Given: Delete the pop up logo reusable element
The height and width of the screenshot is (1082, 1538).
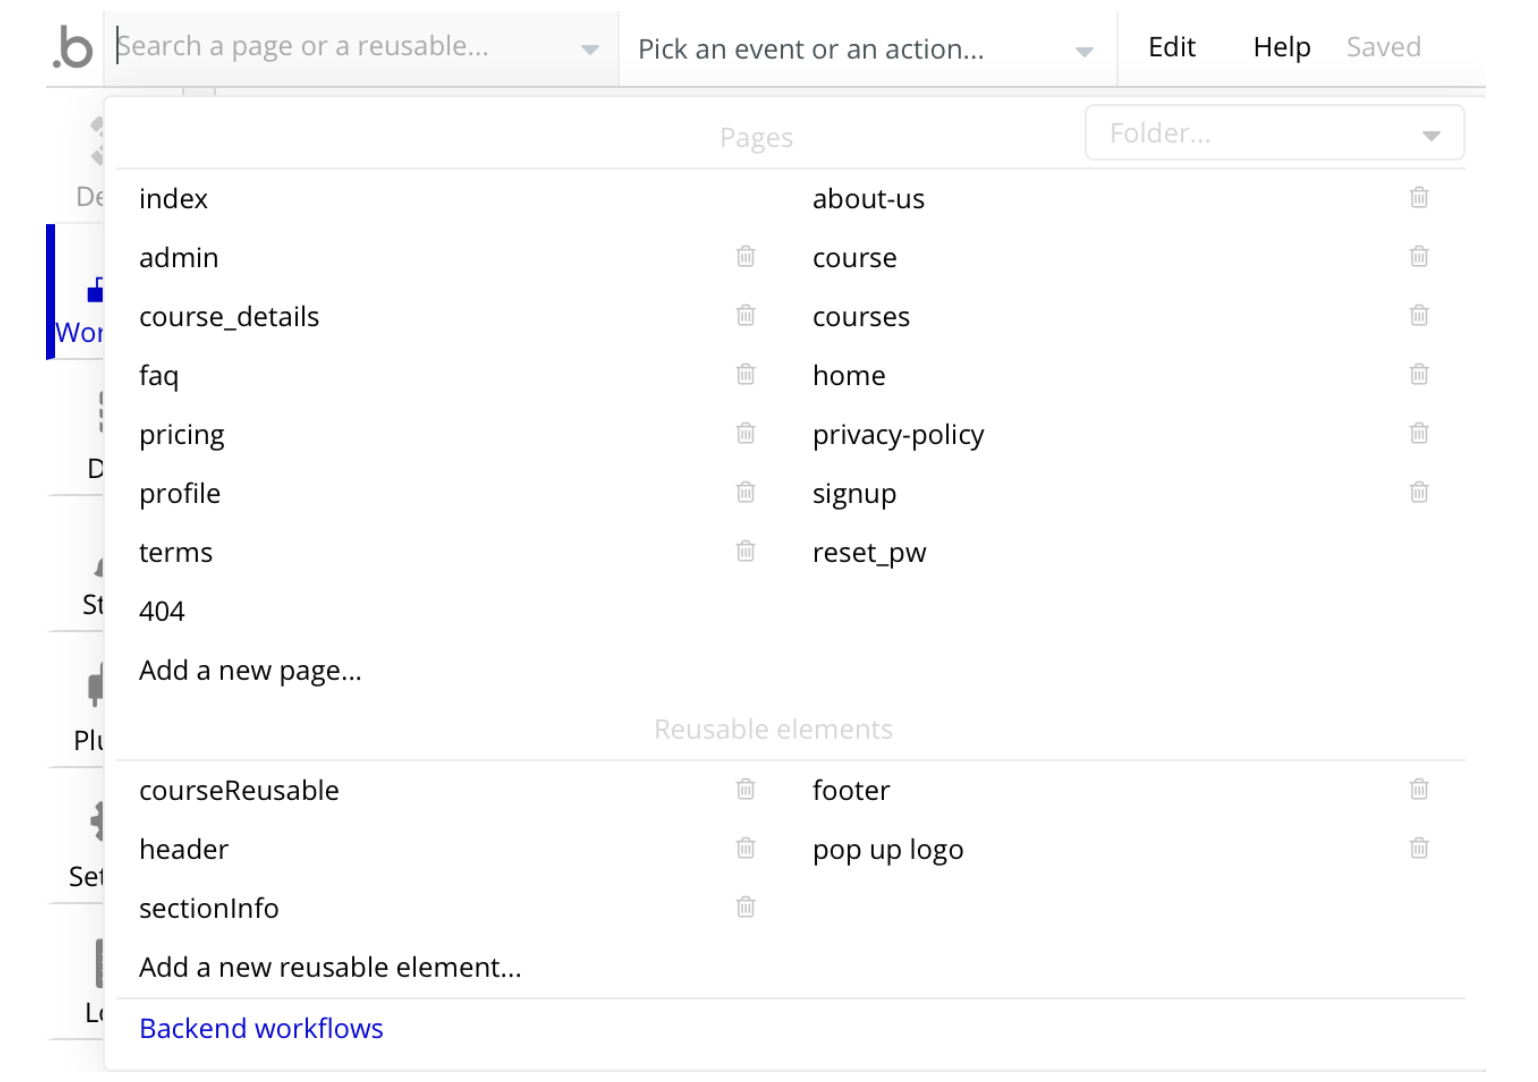Looking at the screenshot, I should (1418, 849).
